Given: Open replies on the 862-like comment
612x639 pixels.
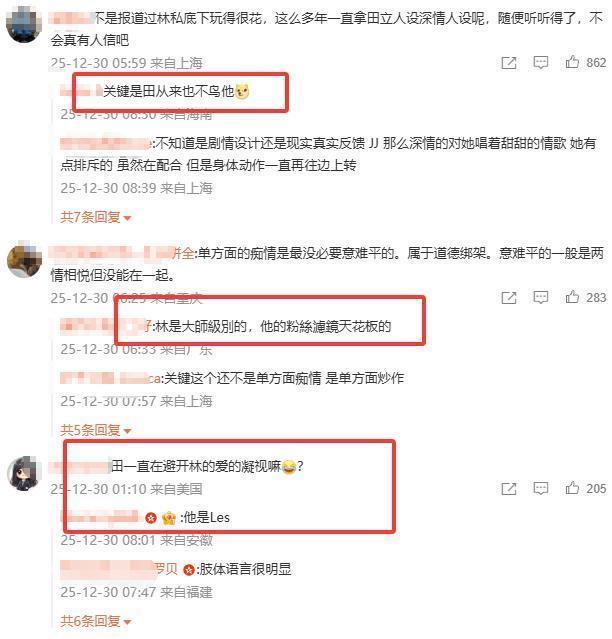Looking at the screenshot, I should (x=541, y=62).
